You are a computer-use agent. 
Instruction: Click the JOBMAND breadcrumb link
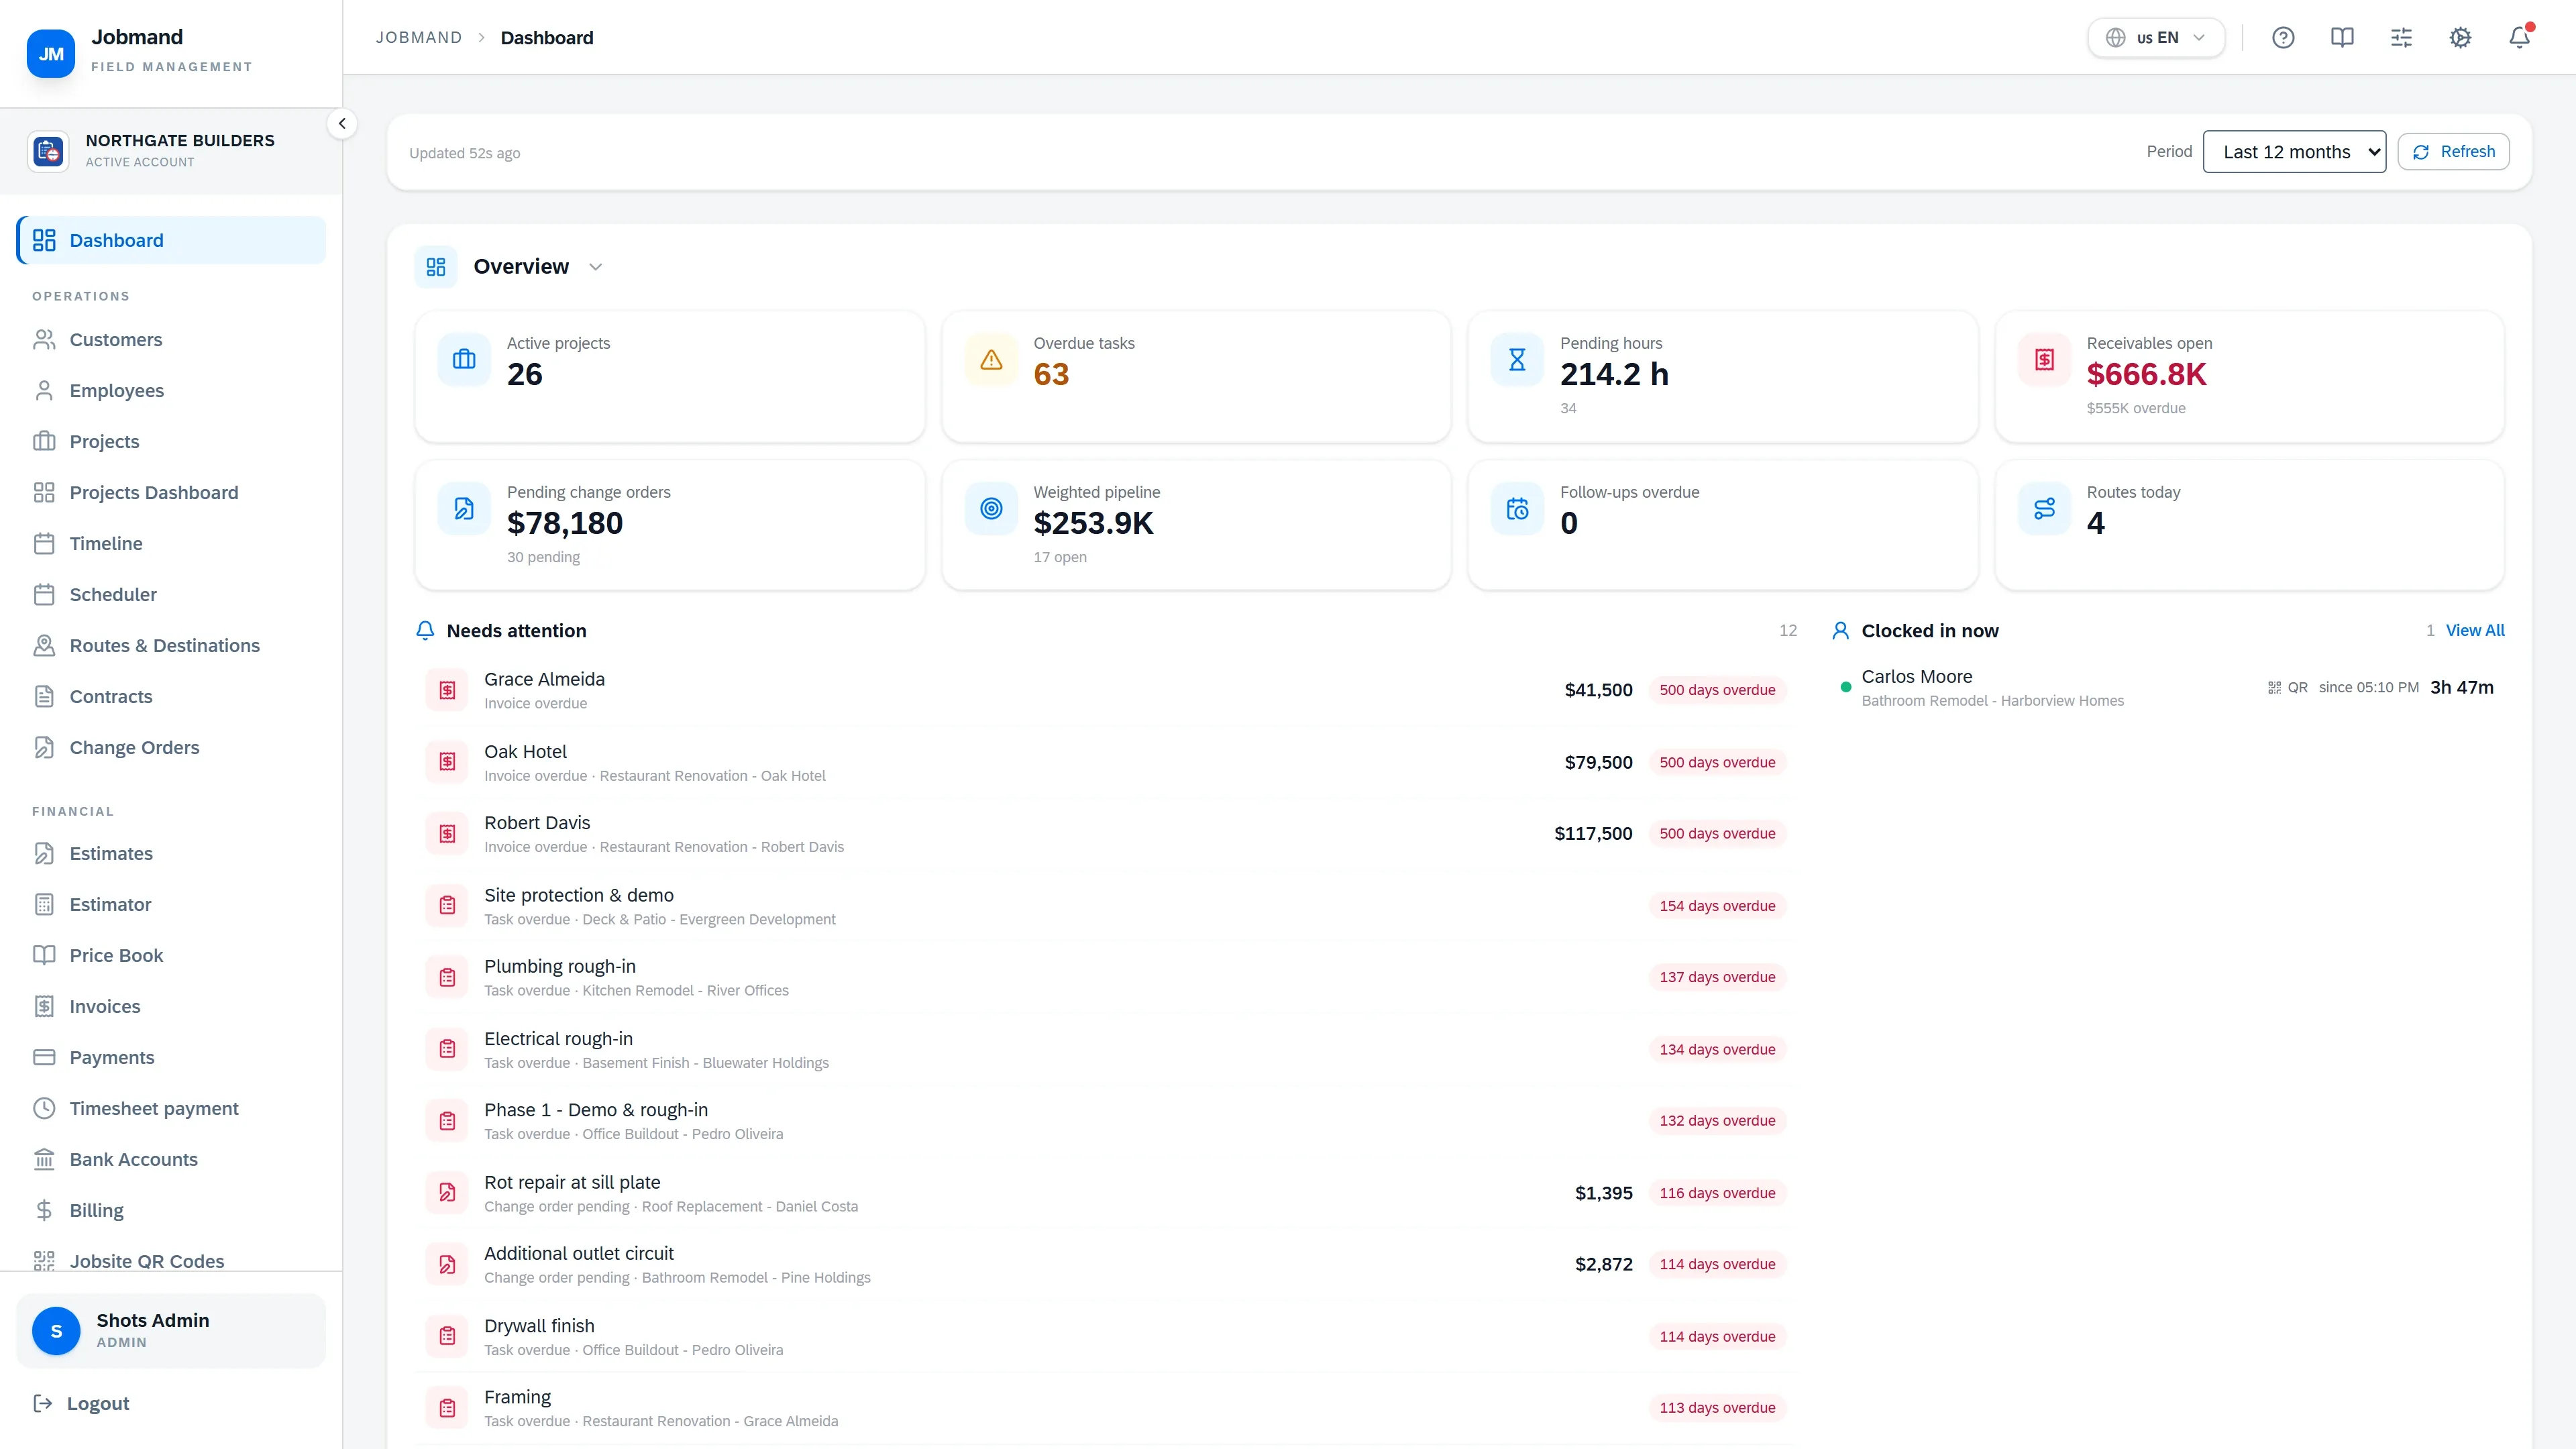(x=419, y=38)
